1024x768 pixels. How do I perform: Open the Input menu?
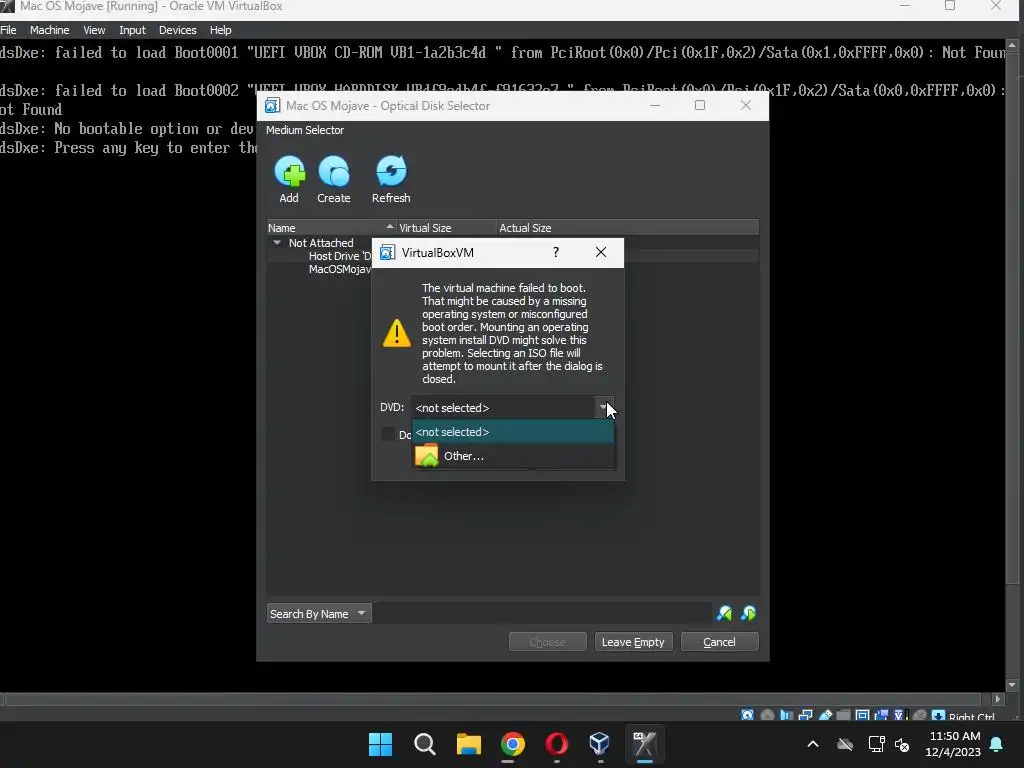[133, 30]
